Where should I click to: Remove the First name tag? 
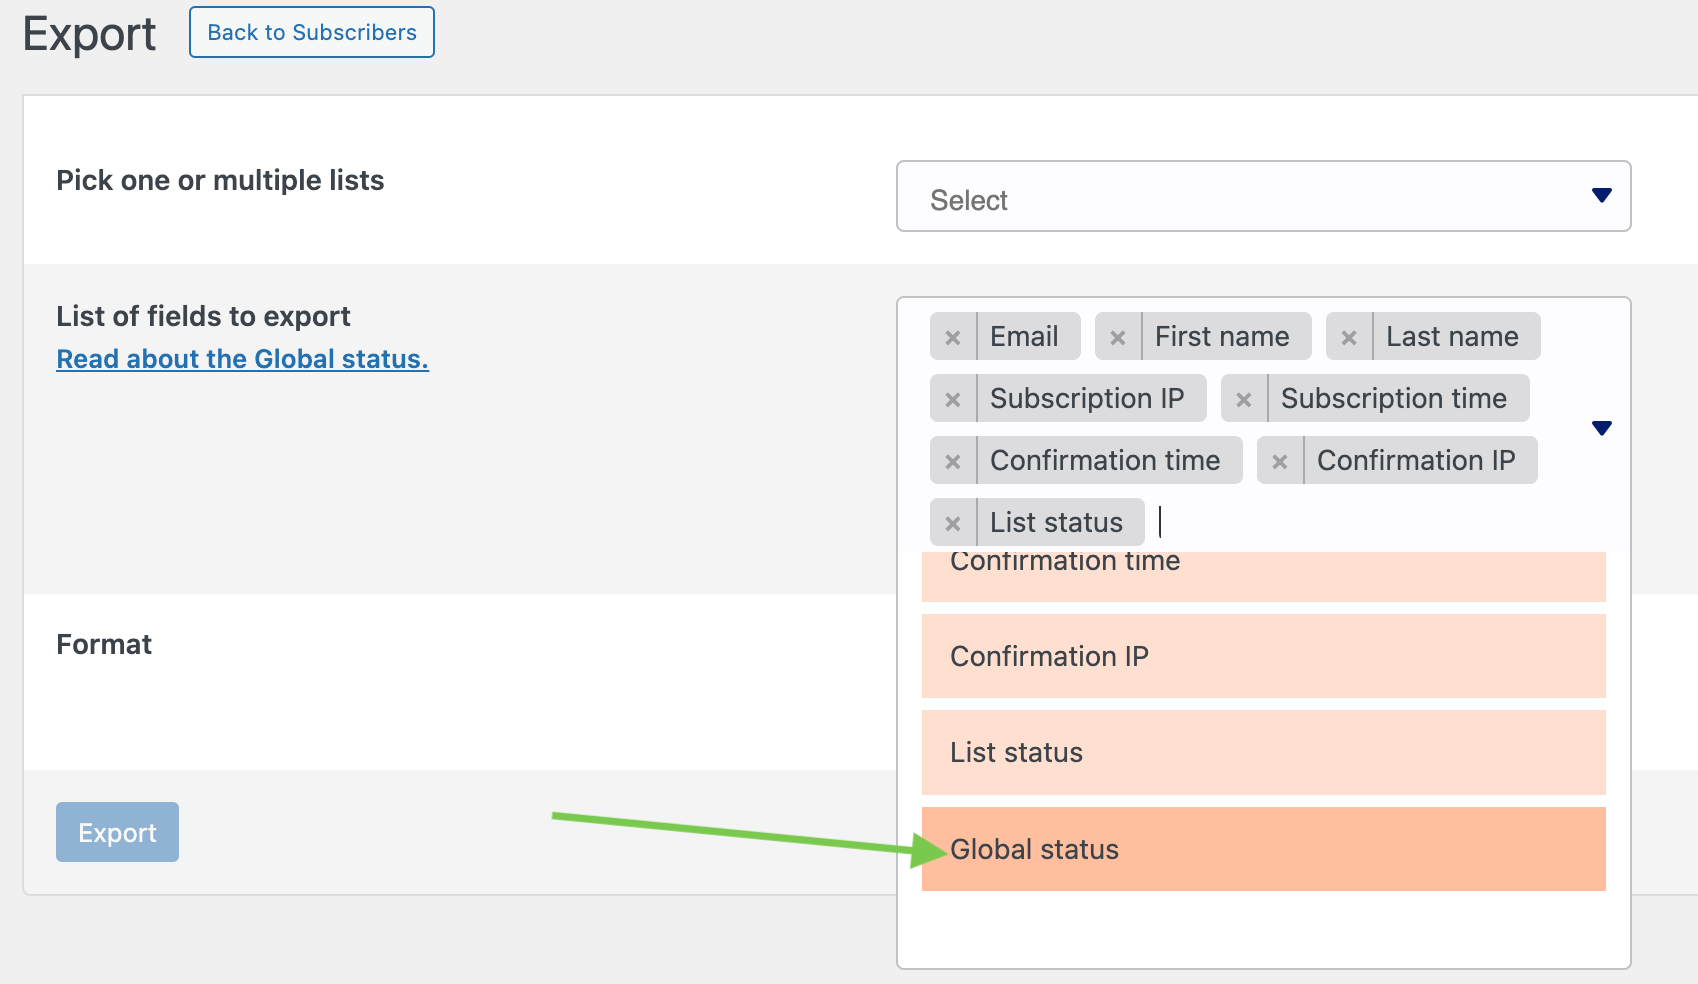[1118, 338]
